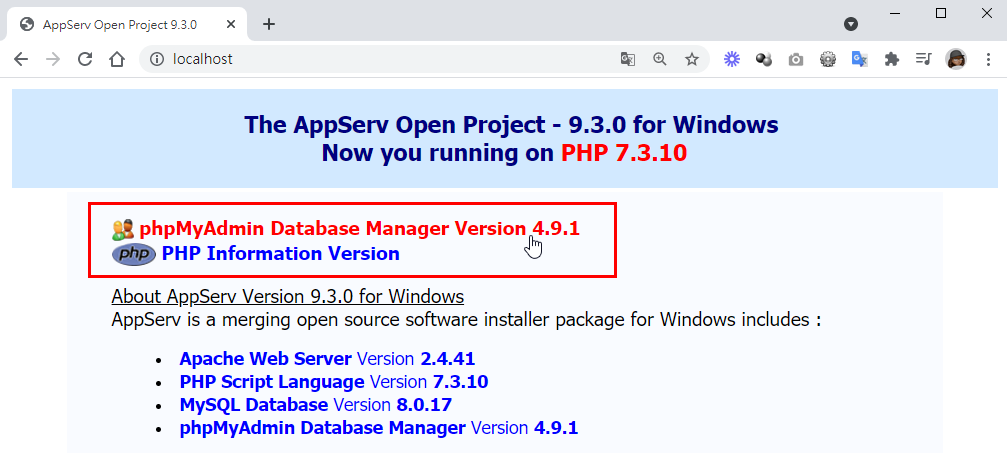Click the purple starburst extension icon
The image size is (1007, 453).
(x=732, y=59)
